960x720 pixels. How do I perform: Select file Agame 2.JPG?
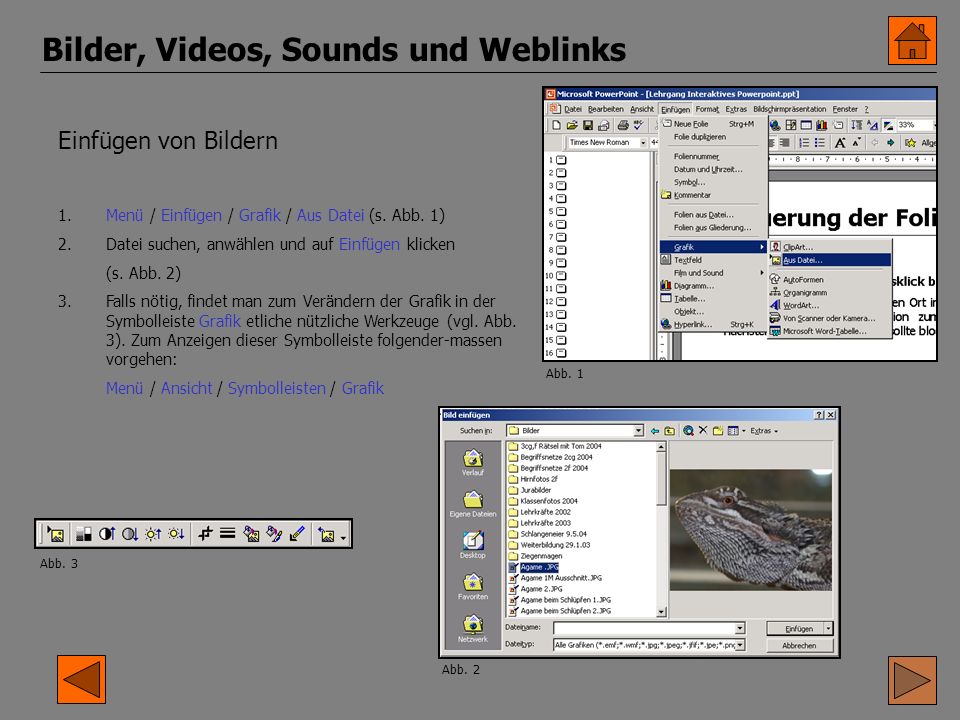(536, 589)
